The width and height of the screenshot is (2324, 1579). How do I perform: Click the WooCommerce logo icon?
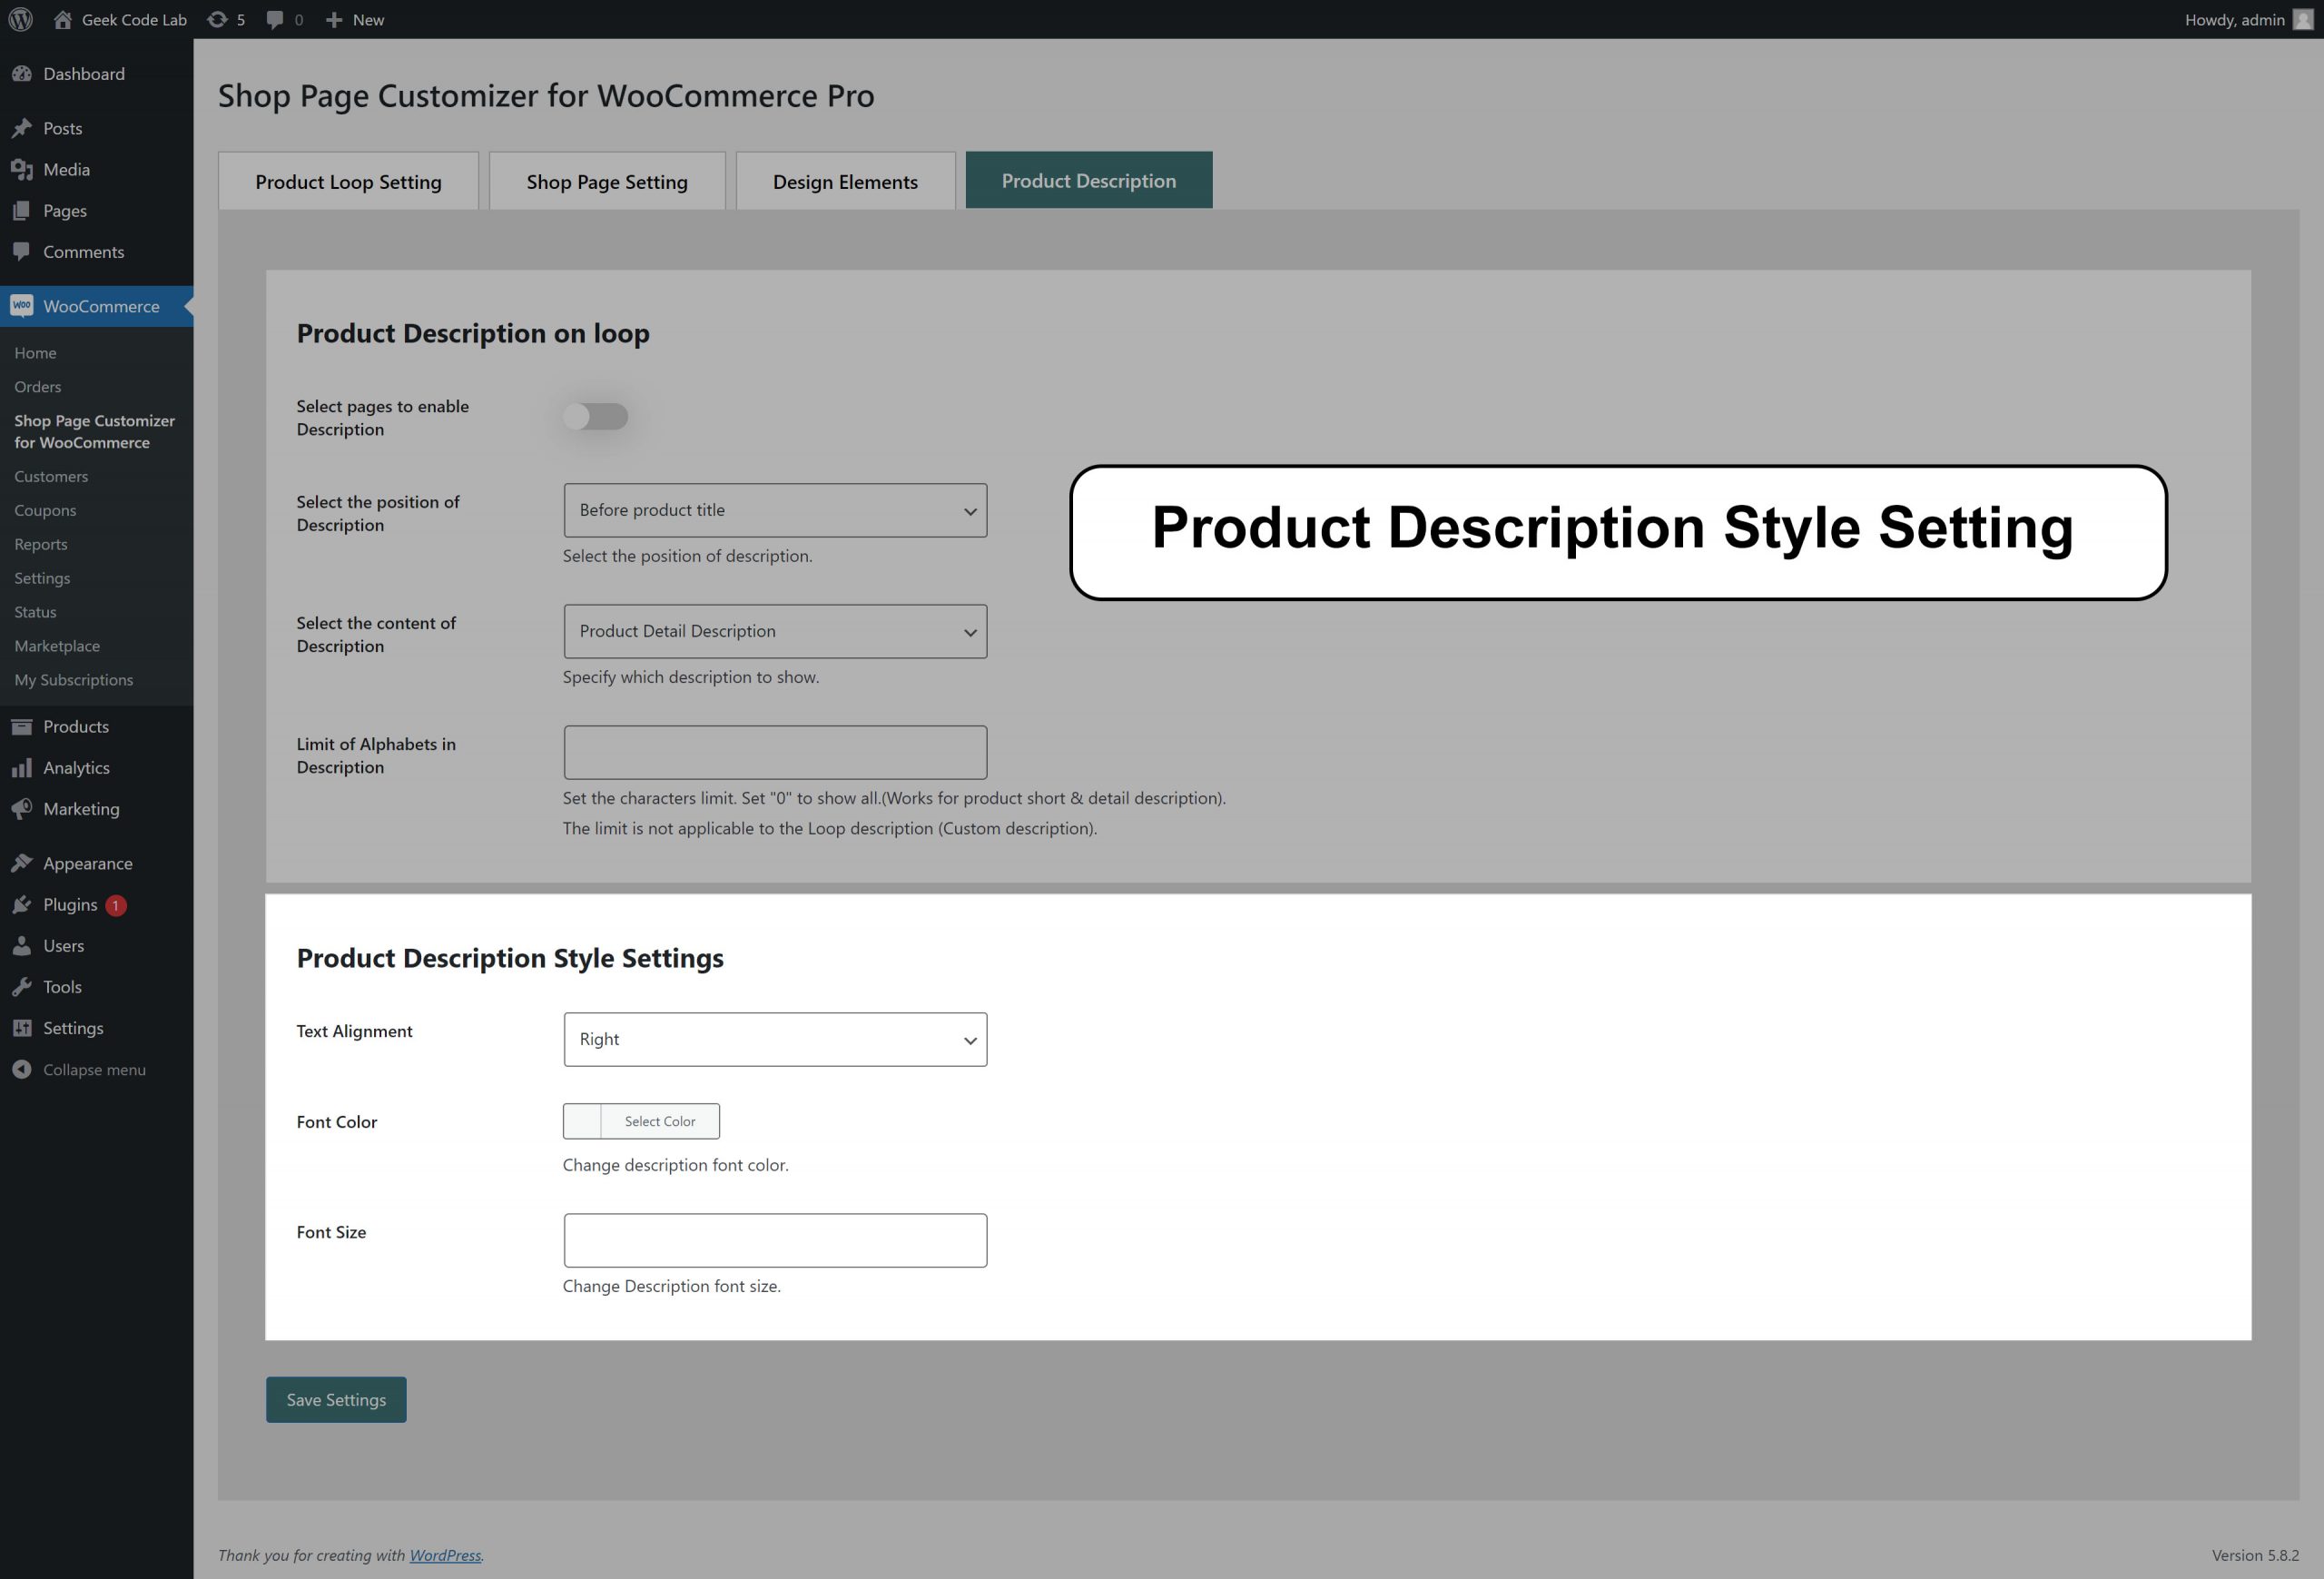pos(22,306)
